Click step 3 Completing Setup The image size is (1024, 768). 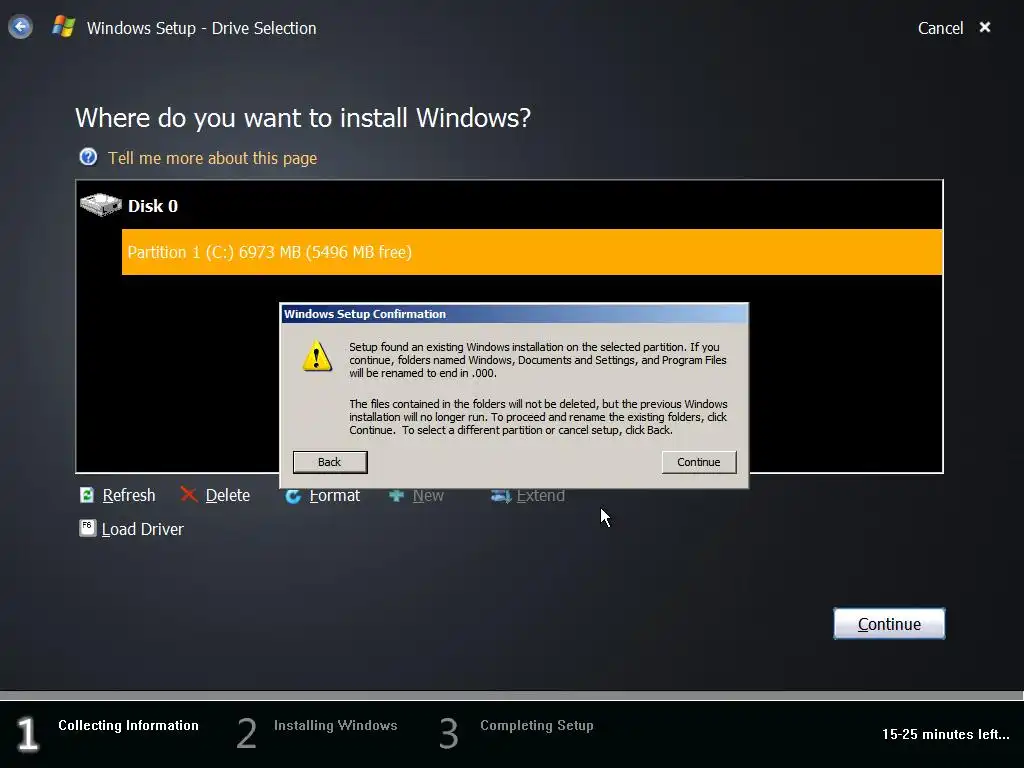[x=517, y=731]
